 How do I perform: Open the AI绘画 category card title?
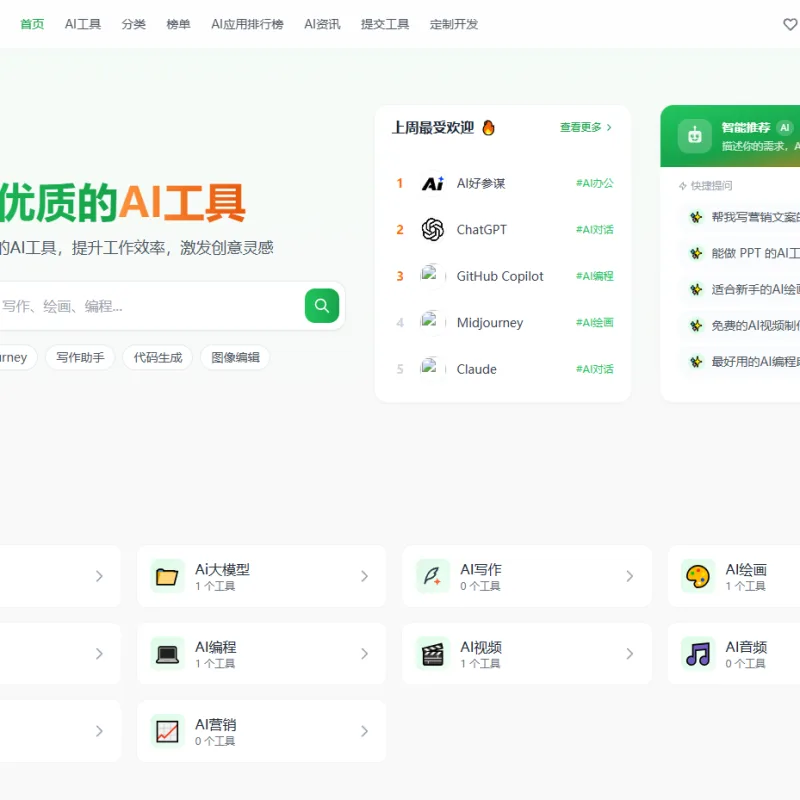click(x=746, y=569)
